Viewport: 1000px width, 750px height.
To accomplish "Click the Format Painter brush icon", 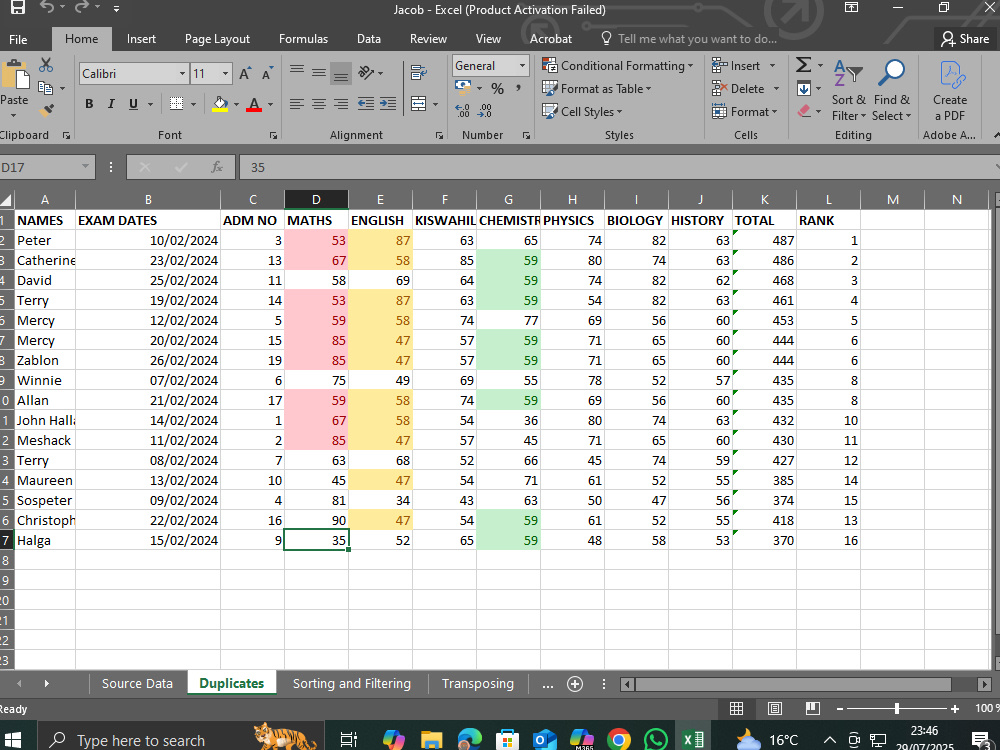I will [46, 110].
